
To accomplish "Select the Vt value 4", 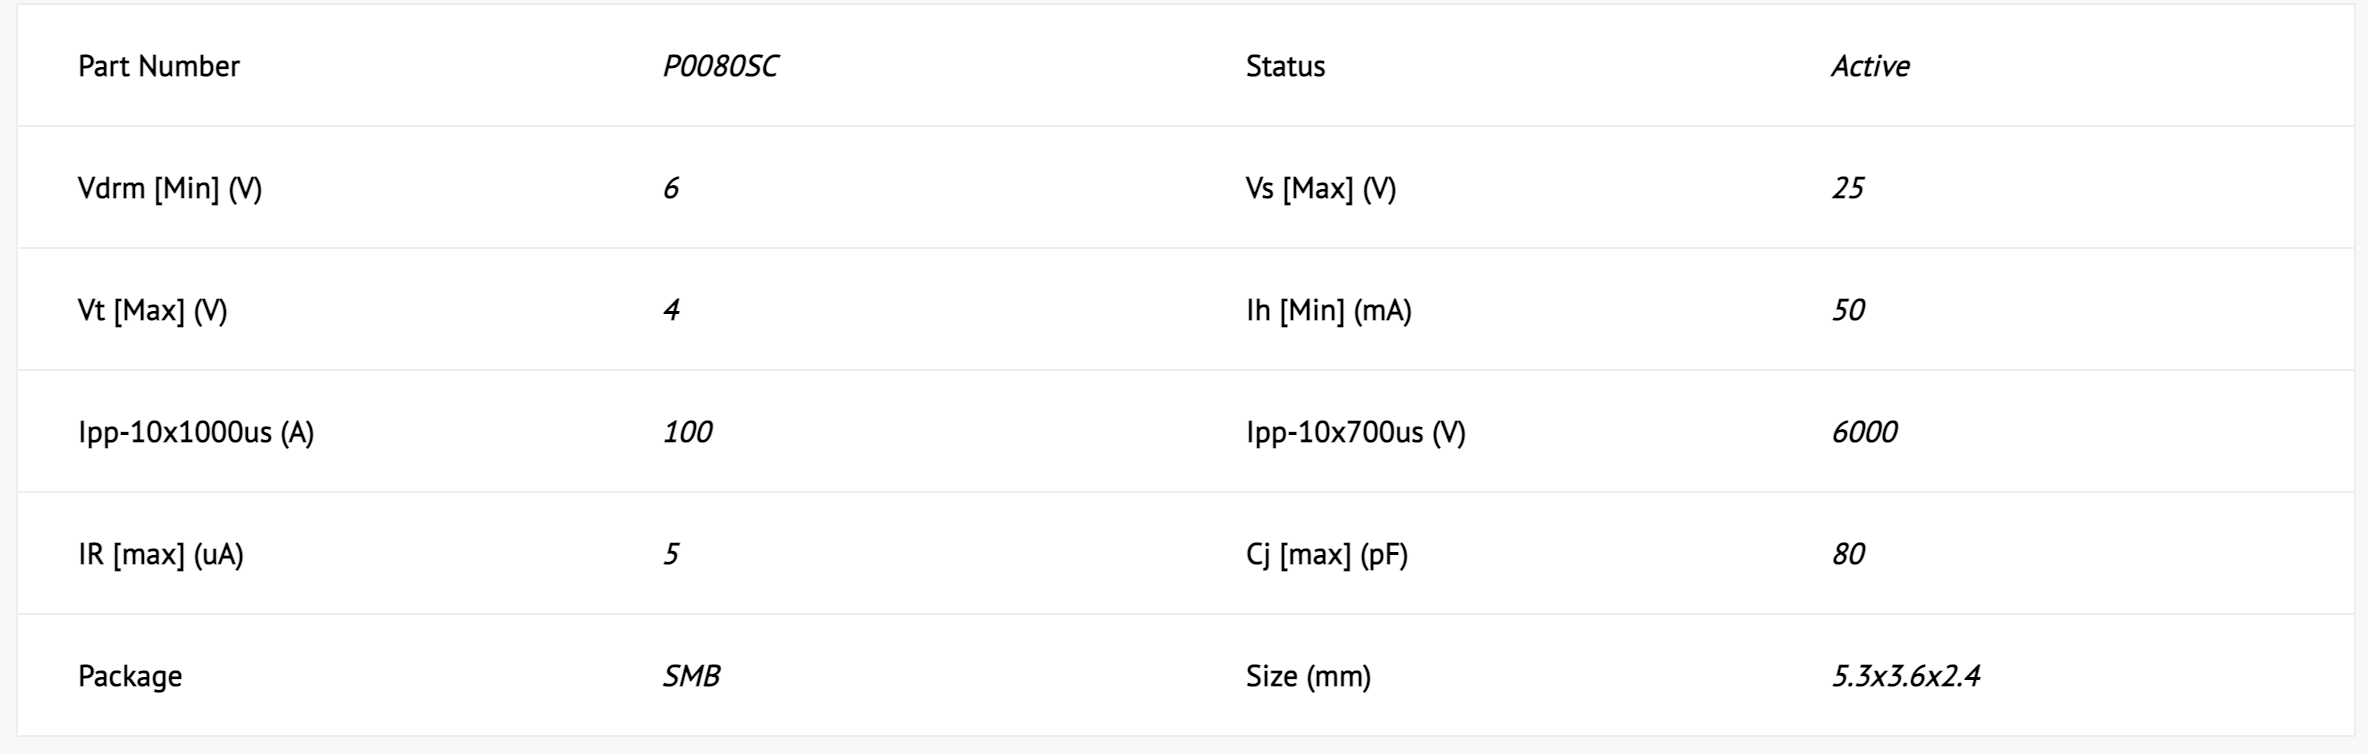I will (x=671, y=310).
